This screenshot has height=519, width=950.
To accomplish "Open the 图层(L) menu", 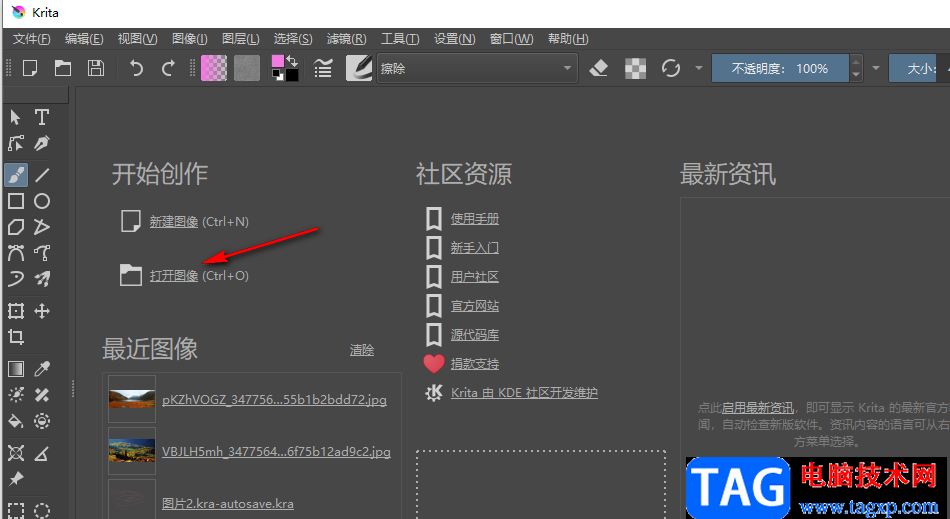I will 241,39.
